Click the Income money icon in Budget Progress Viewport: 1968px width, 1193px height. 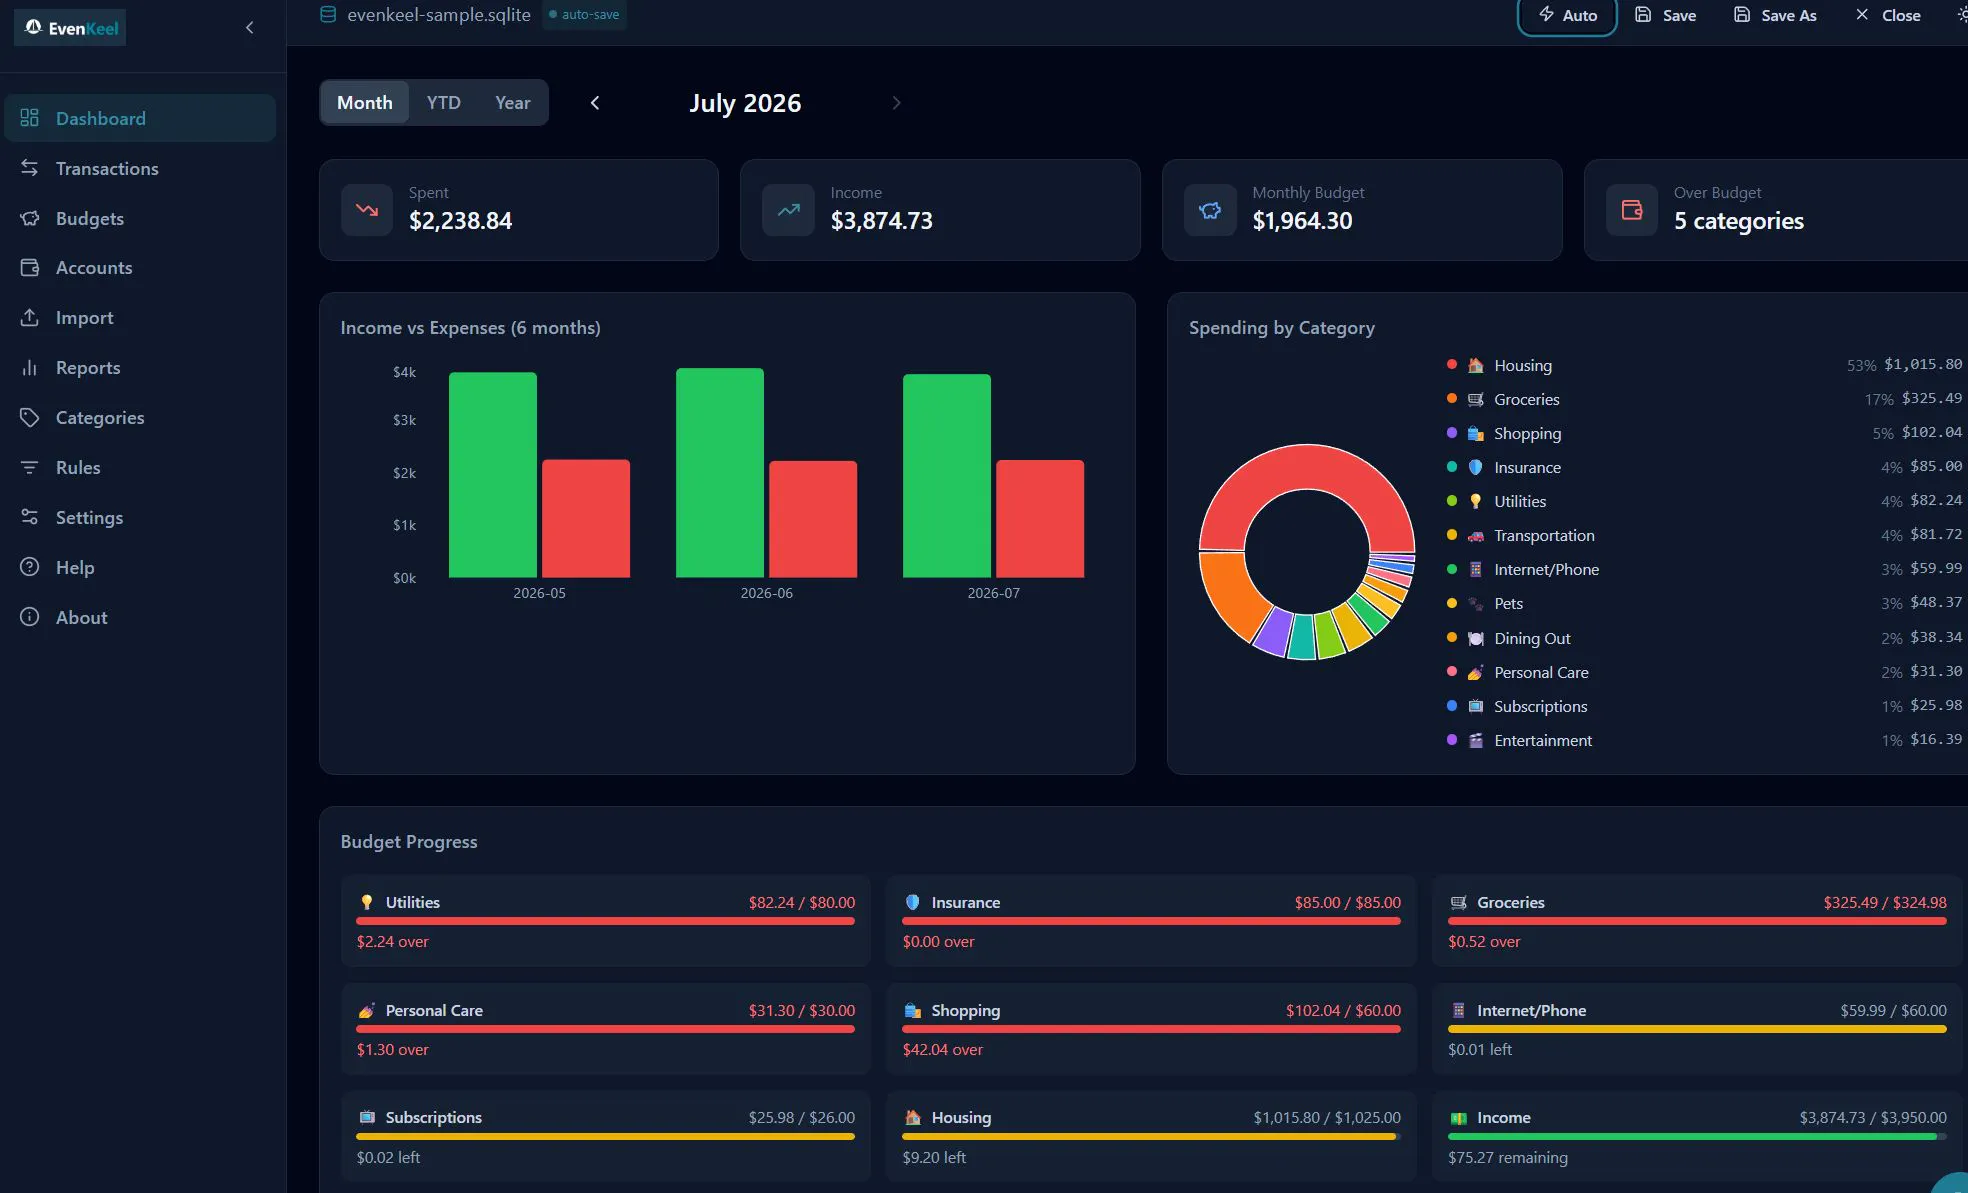(x=1459, y=1118)
